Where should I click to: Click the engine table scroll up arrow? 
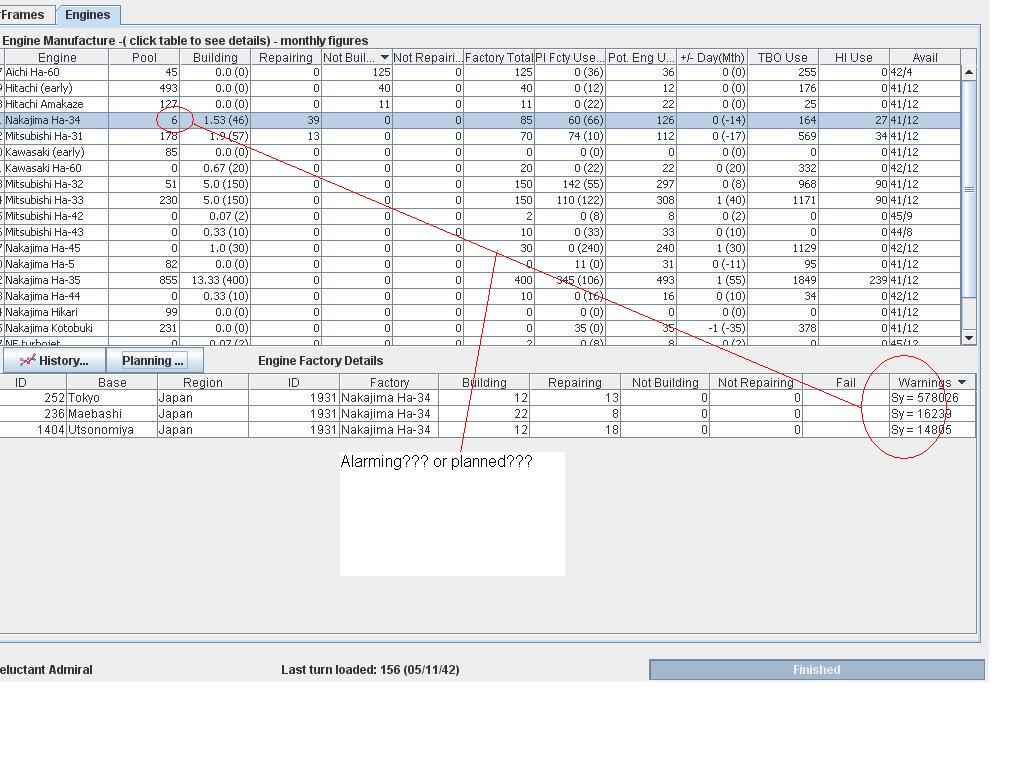pyautogui.click(x=969, y=72)
